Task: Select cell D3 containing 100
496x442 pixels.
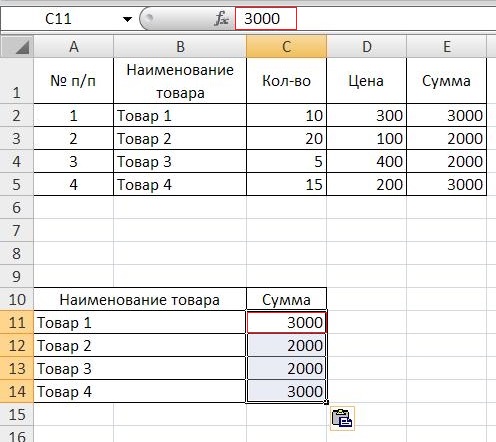Action: pyautogui.click(x=366, y=138)
